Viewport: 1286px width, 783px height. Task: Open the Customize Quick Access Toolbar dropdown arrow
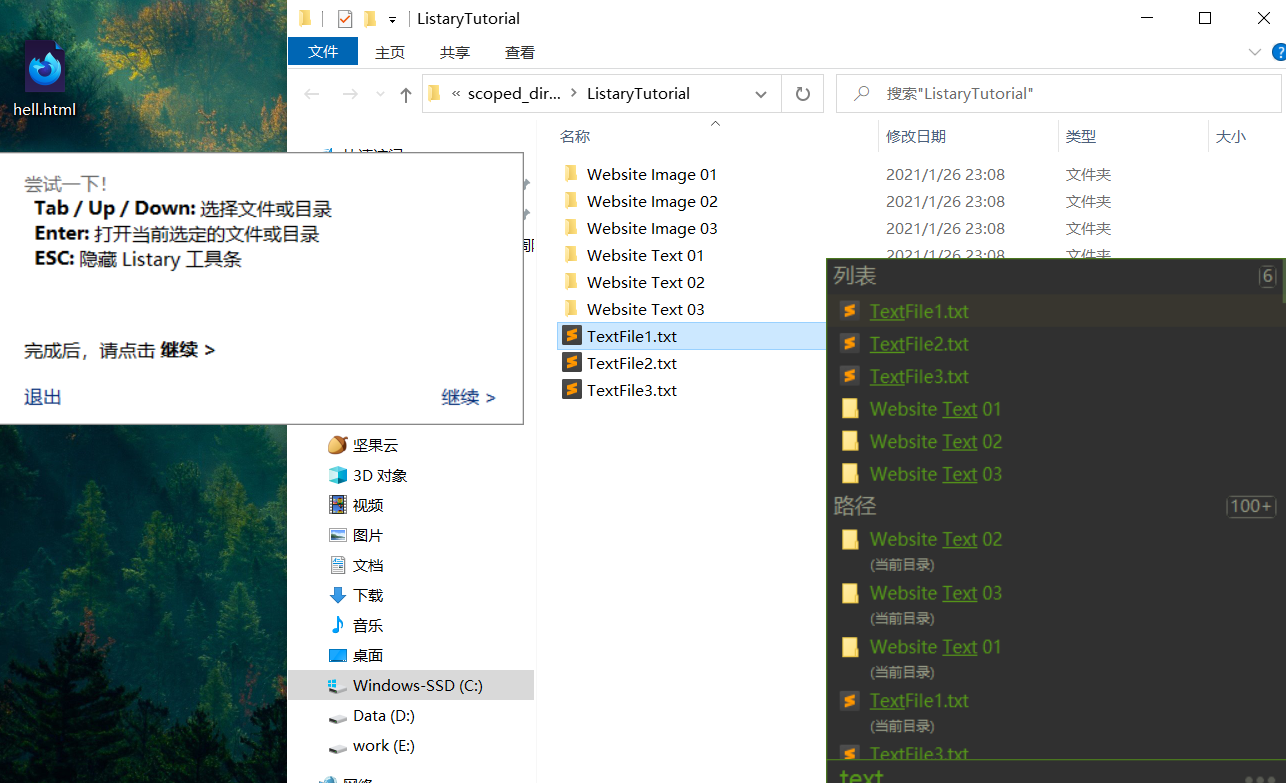(392, 19)
